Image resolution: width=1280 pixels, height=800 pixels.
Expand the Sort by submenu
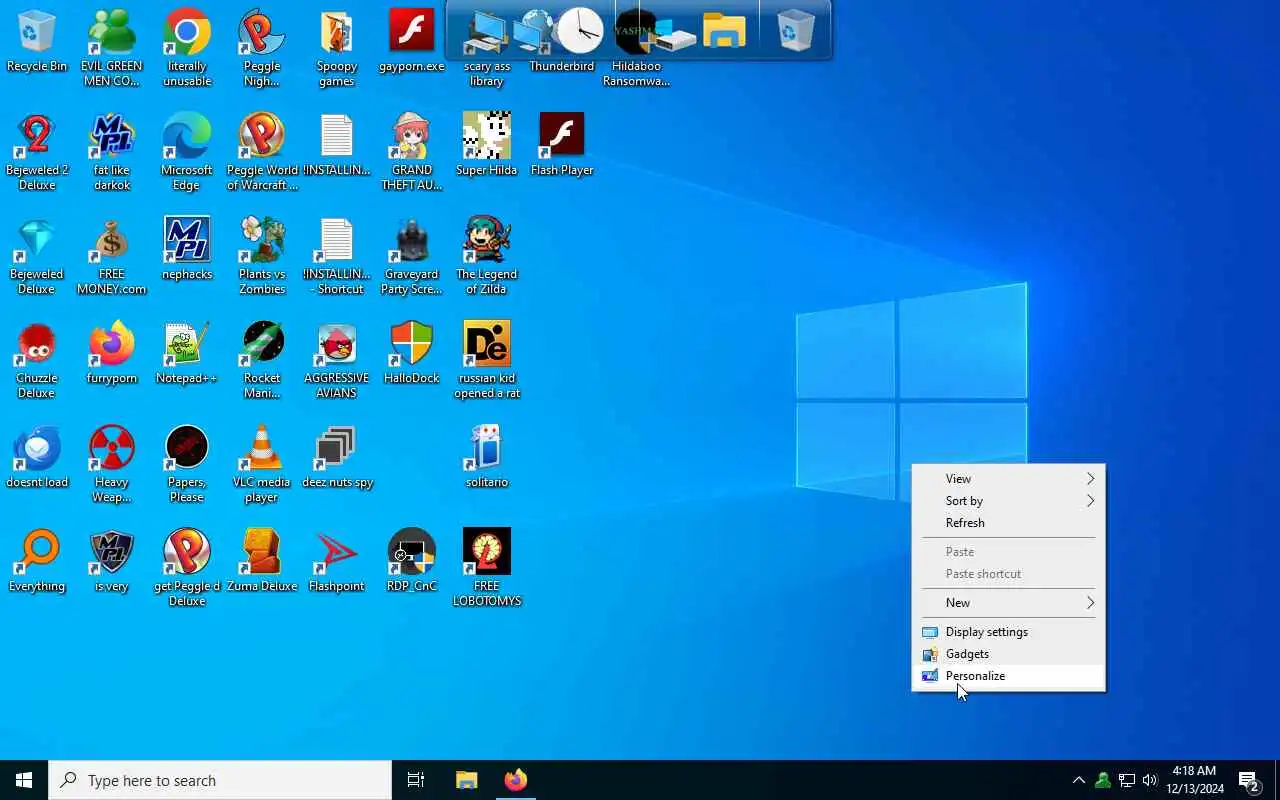pos(1009,501)
